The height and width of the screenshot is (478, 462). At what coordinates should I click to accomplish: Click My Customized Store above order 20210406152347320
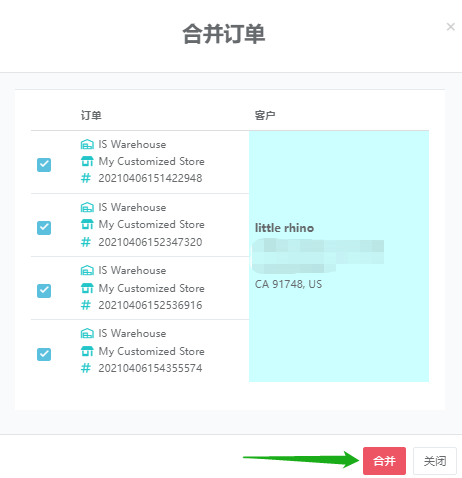(x=152, y=224)
